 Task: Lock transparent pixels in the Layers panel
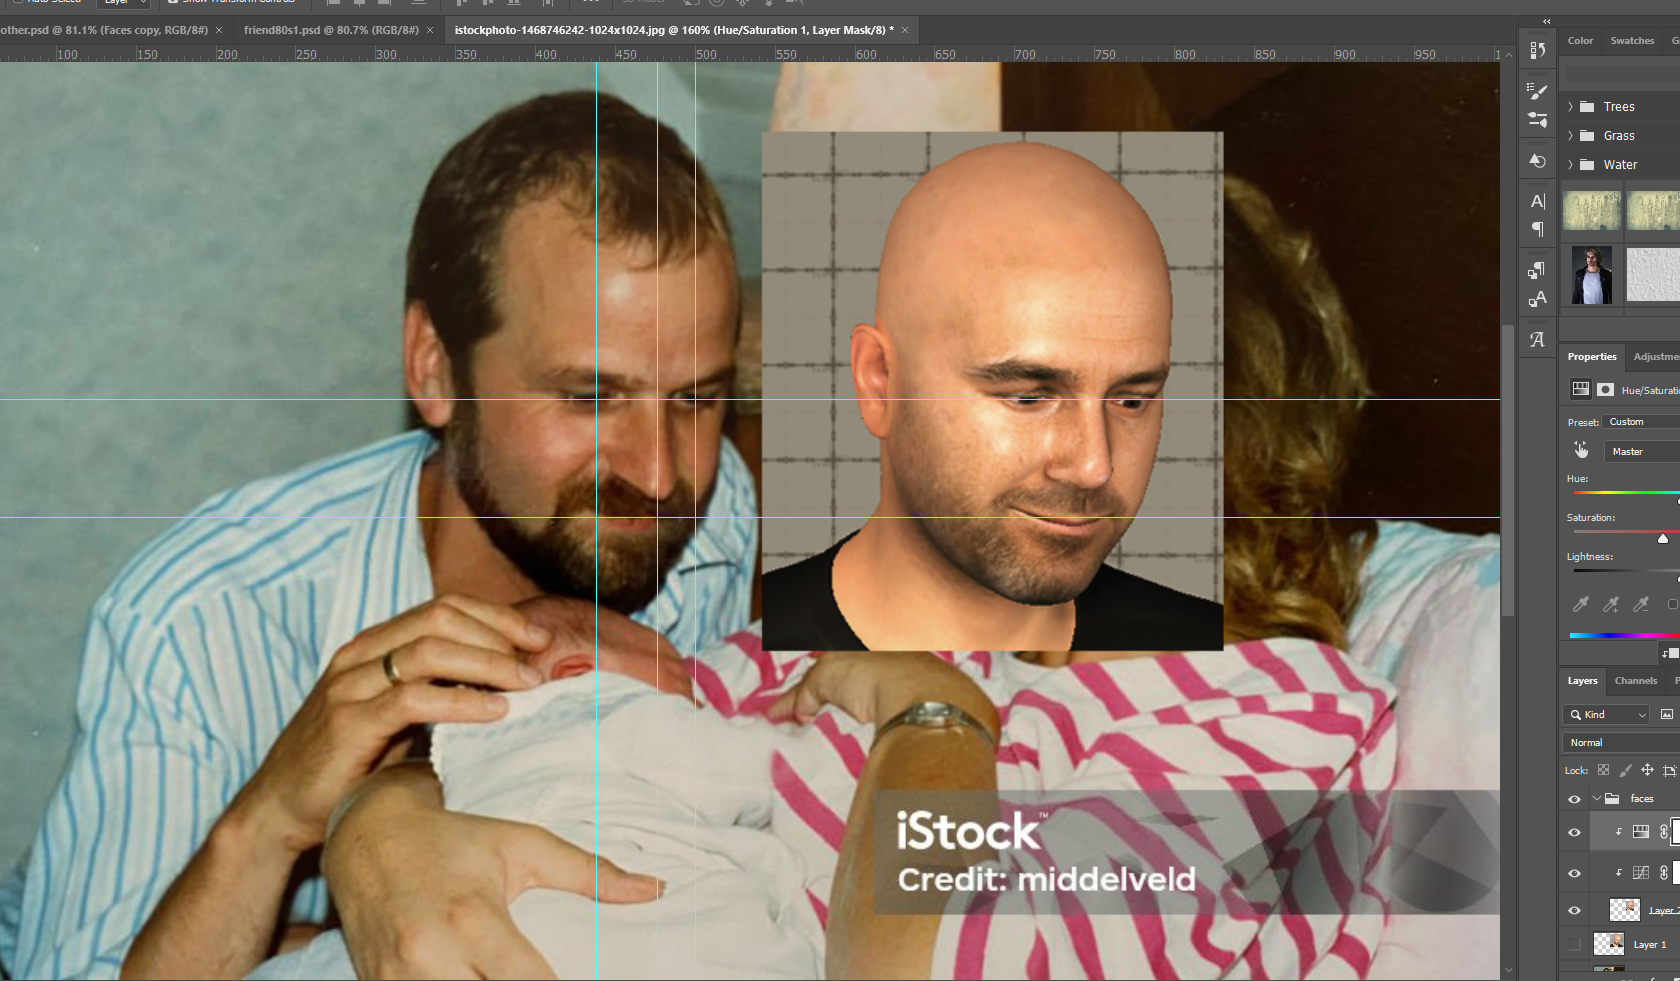coord(1604,770)
